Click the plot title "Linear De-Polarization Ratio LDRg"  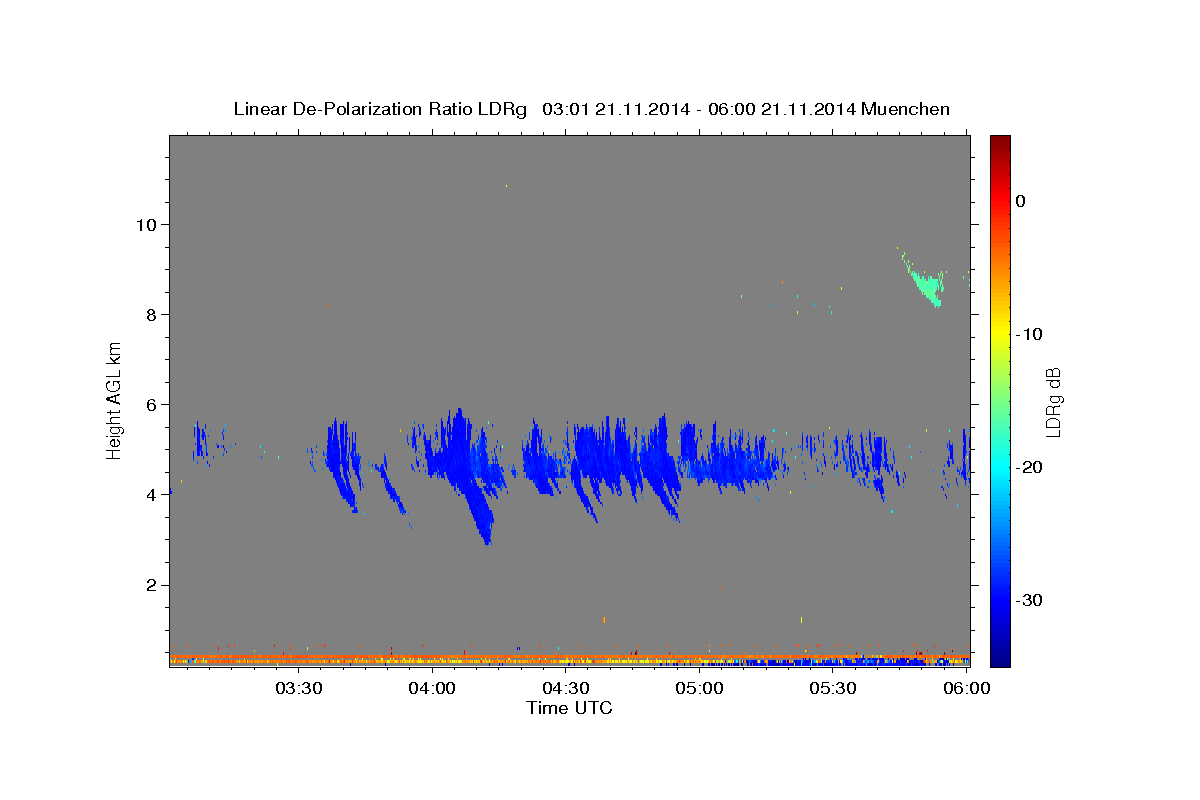point(380,109)
